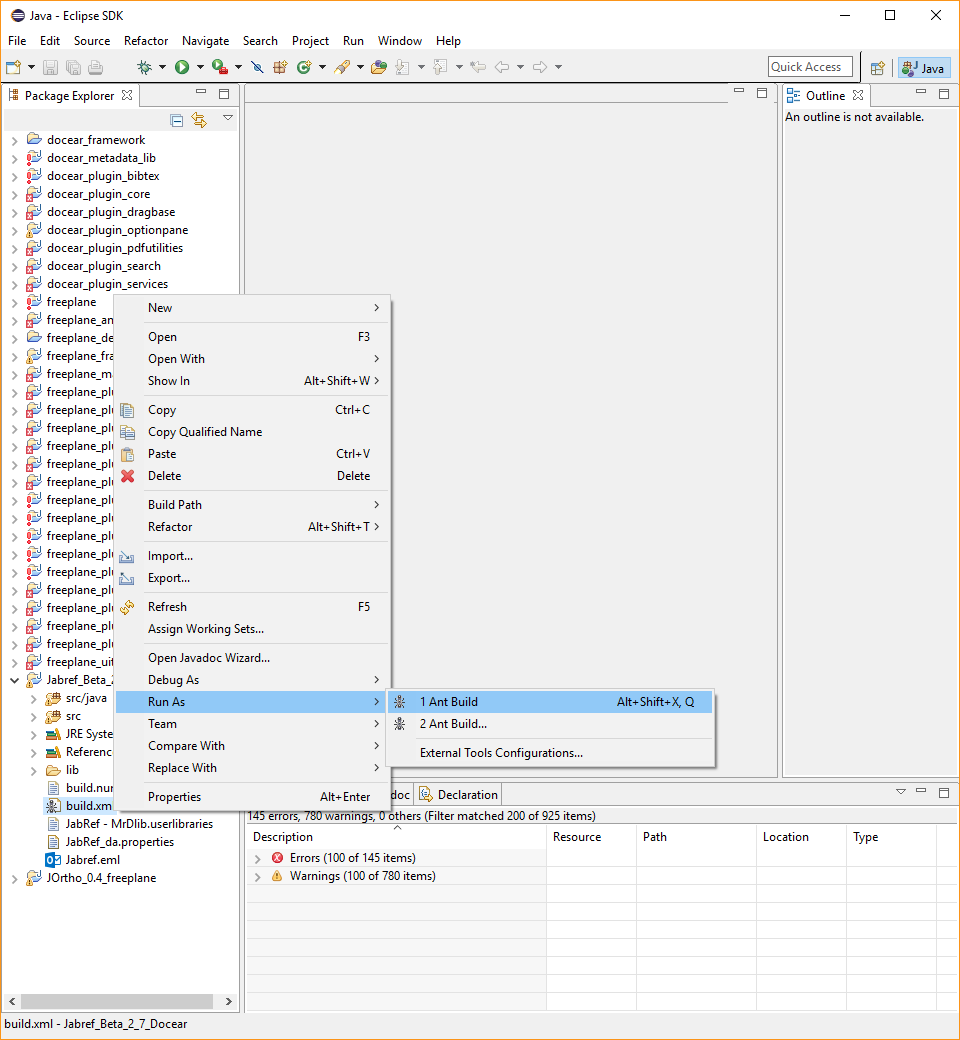Open External Tools Configurations...
Screen dimensions: 960x1040
550,753
